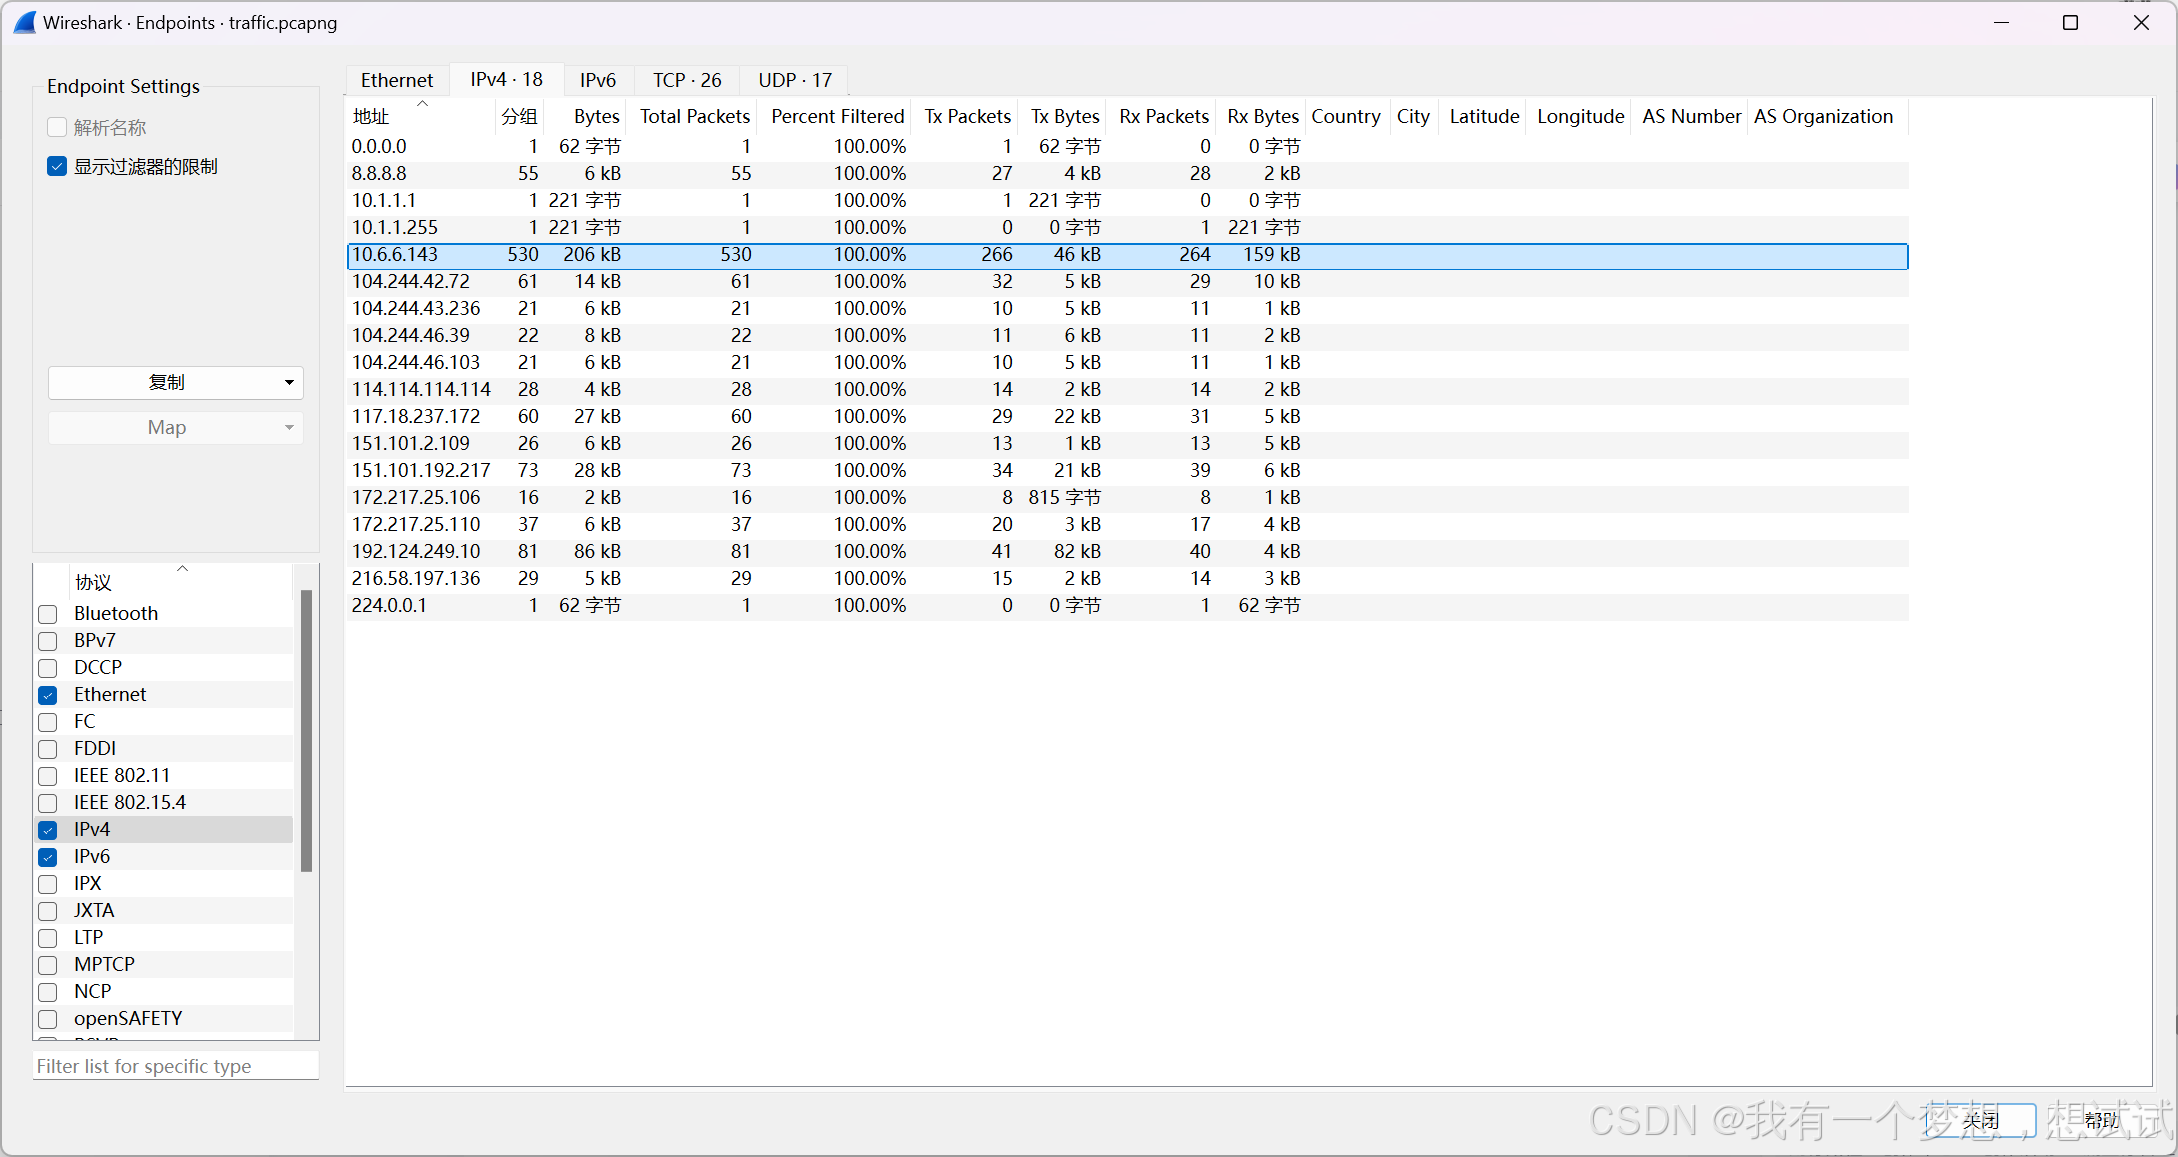
Task: Open the Copy (复制) dropdown button
Action: pyautogui.click(x=175, y=382)
